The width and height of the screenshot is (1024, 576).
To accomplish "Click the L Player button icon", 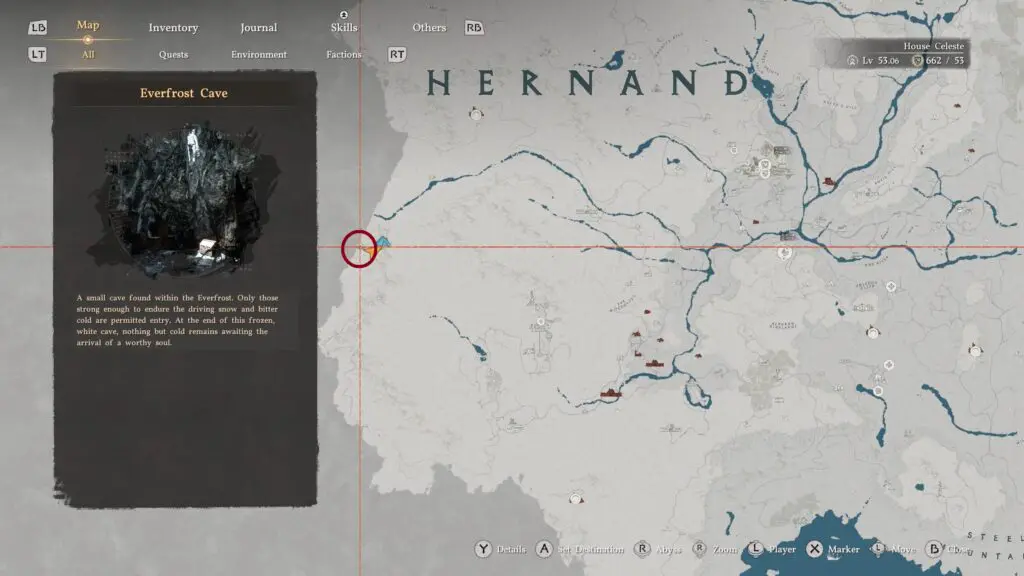I will 756,549.
